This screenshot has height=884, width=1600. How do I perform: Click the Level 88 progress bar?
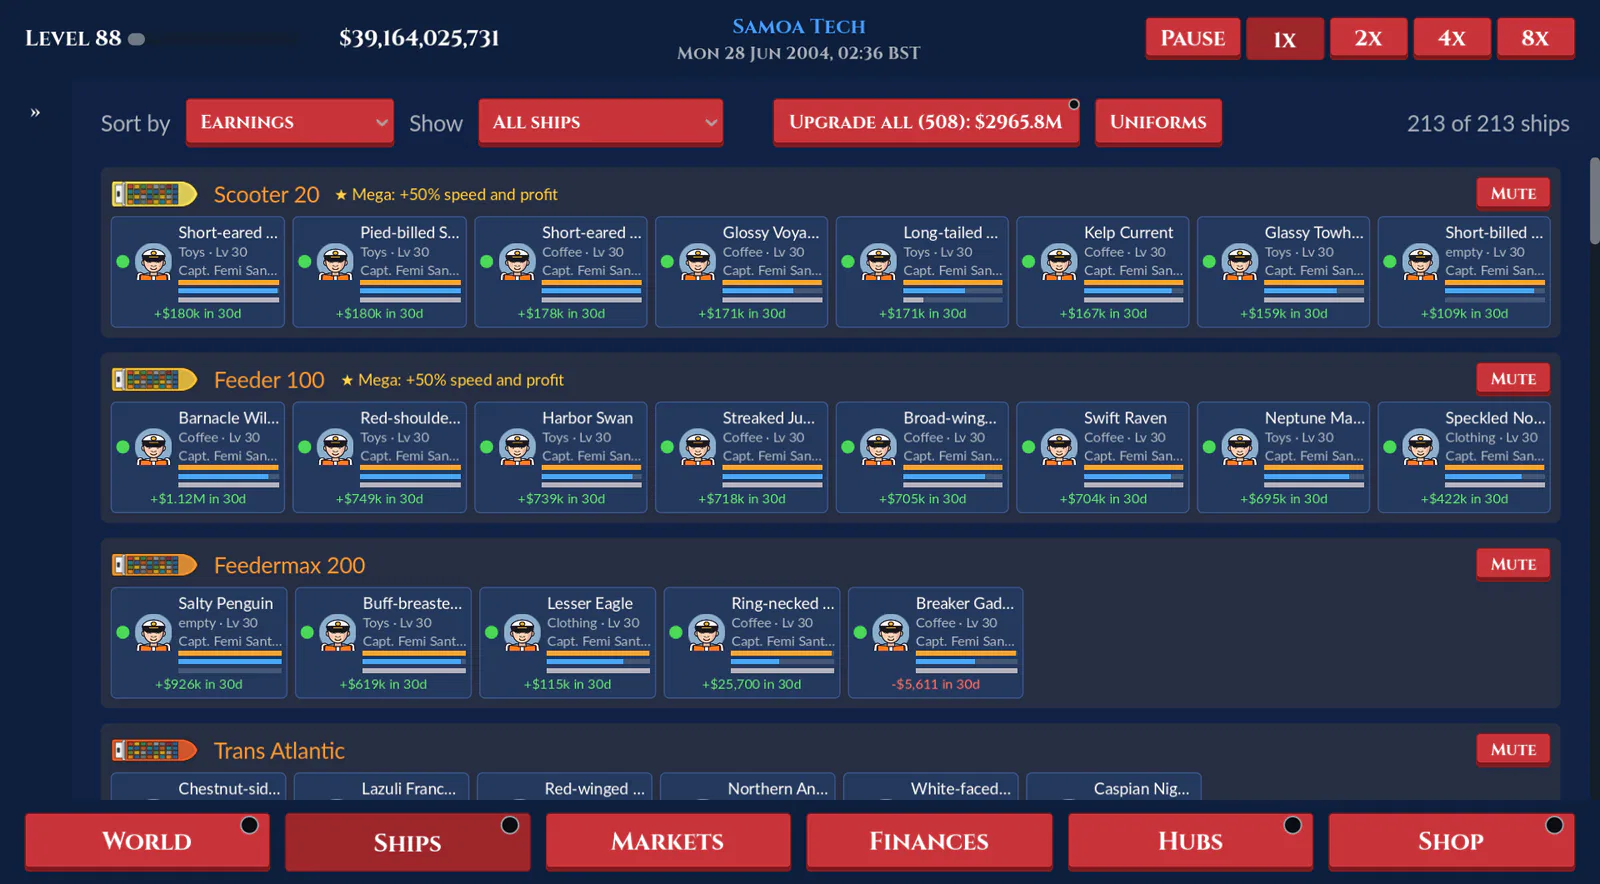tap(214, 39)
